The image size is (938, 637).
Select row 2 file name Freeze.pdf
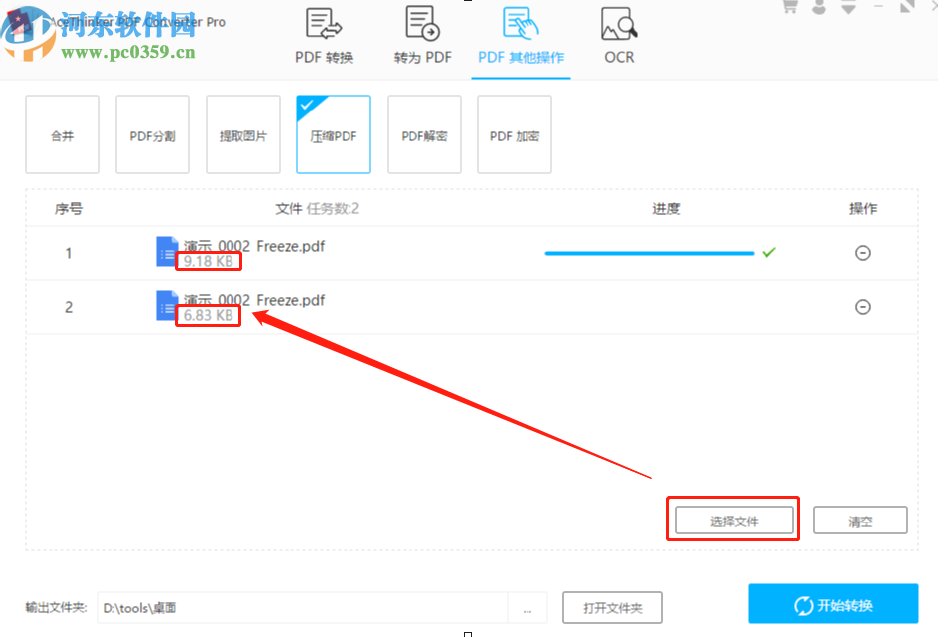click(x=254, y=300)
